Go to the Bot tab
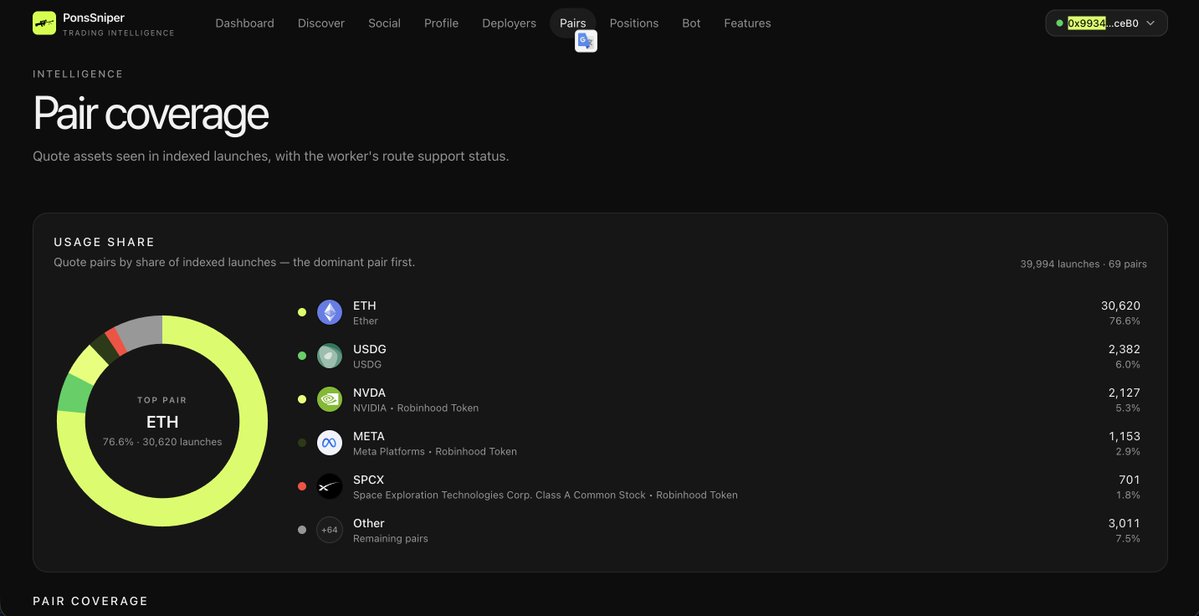Image resolution: width=1199 pixels, height=616 pixels. coord(691,23)
